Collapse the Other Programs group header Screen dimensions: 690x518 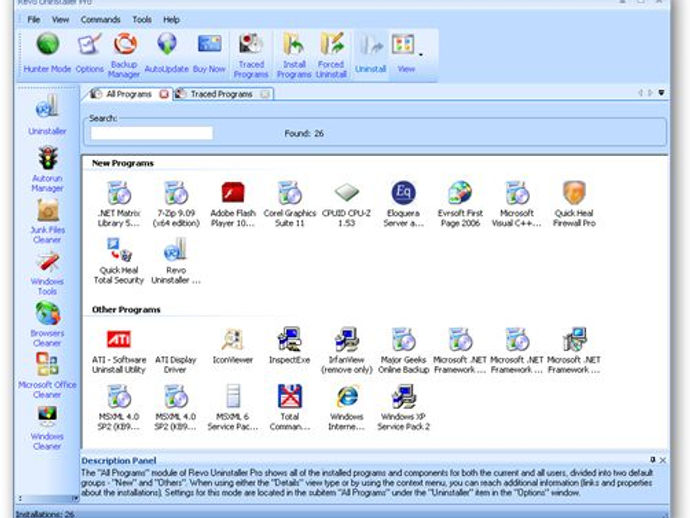(126, 310)
